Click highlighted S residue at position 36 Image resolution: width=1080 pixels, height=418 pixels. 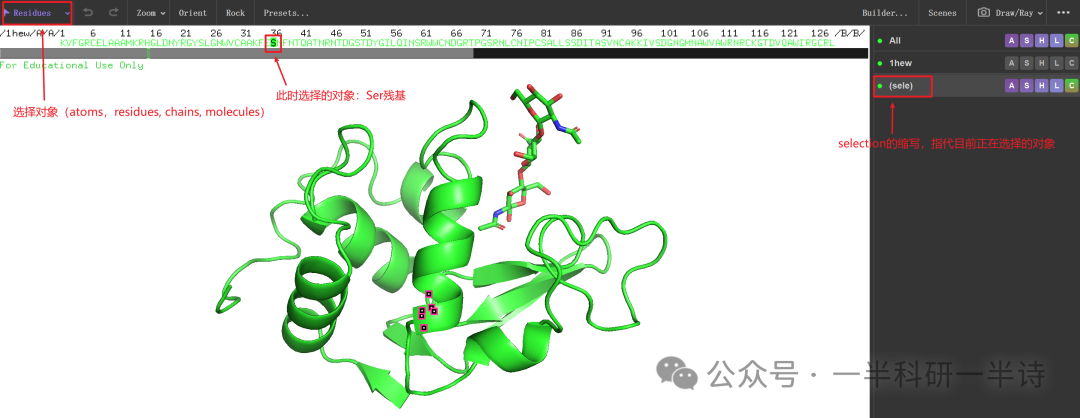[273, 43]
